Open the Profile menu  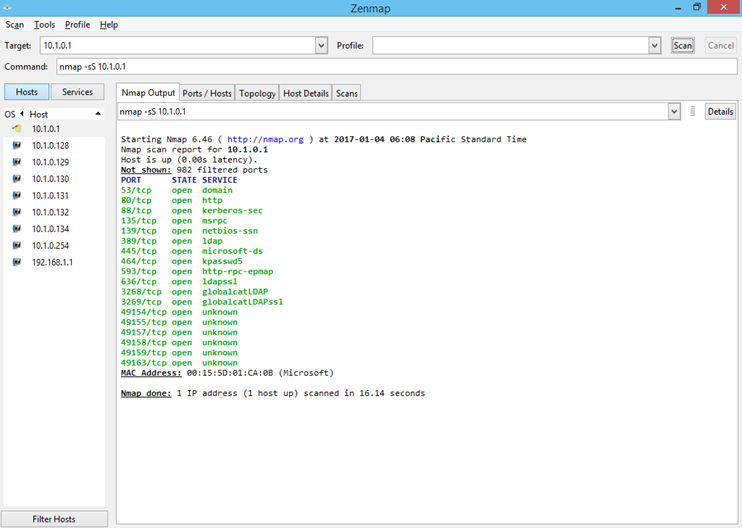tap(77, 25)
